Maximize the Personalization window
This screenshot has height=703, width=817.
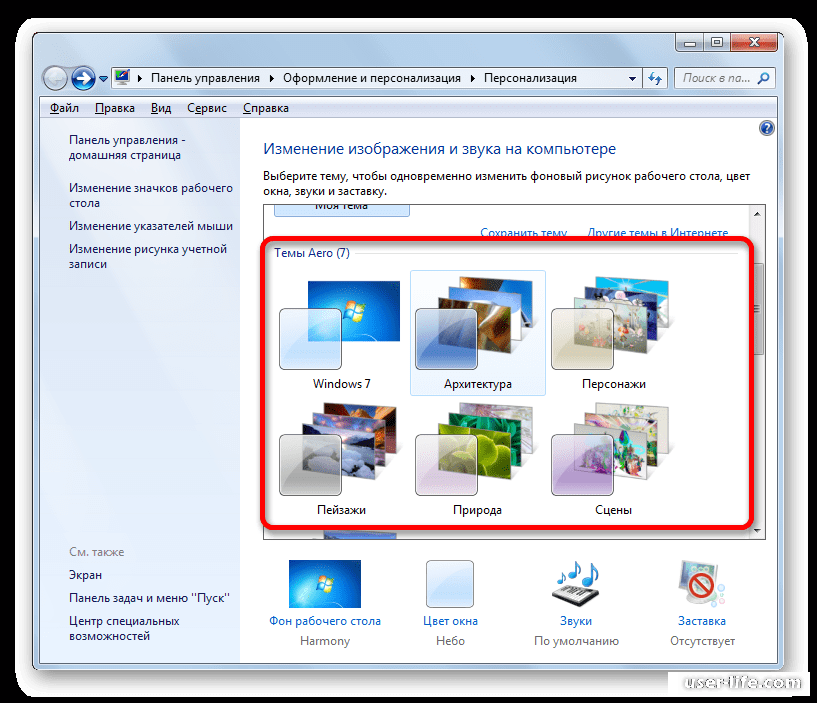point(717,43)
